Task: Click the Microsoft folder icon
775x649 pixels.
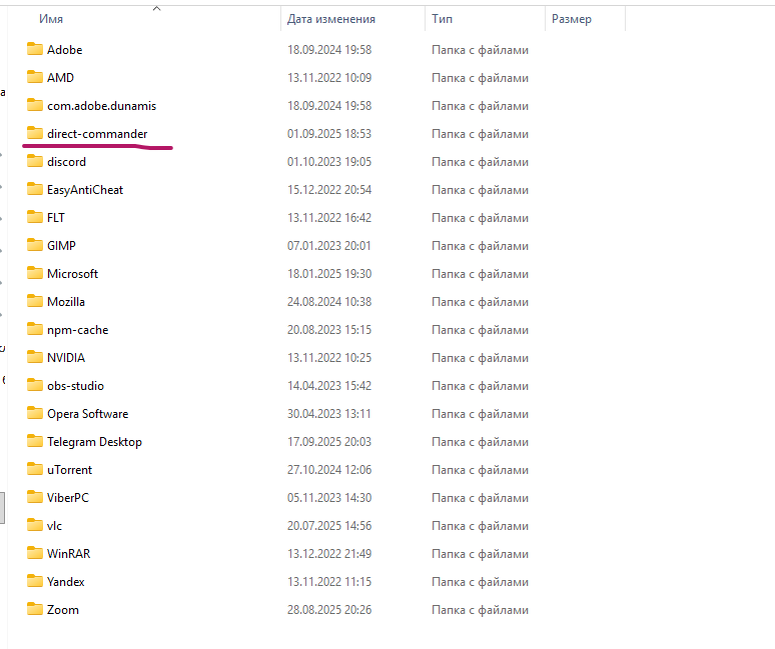Action: point(35,273)
